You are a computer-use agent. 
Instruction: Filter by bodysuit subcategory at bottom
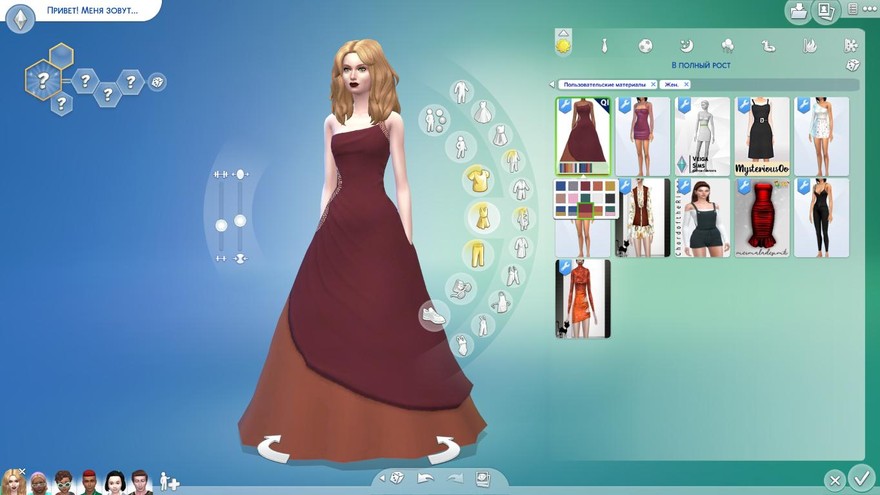[x=462, y=345]
